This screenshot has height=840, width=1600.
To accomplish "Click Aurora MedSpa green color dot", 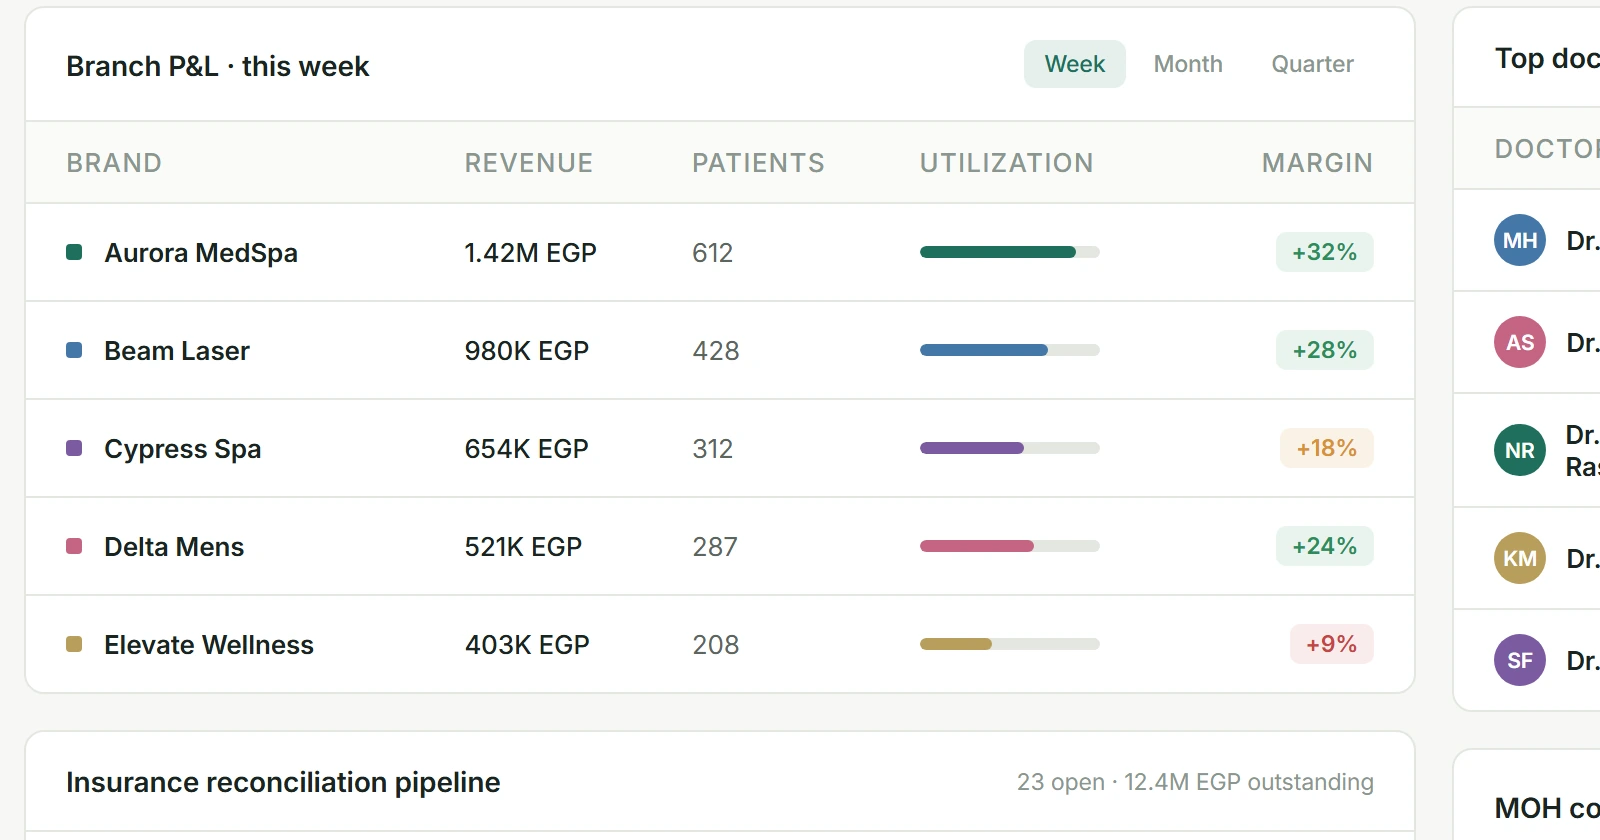I will 74,252.
